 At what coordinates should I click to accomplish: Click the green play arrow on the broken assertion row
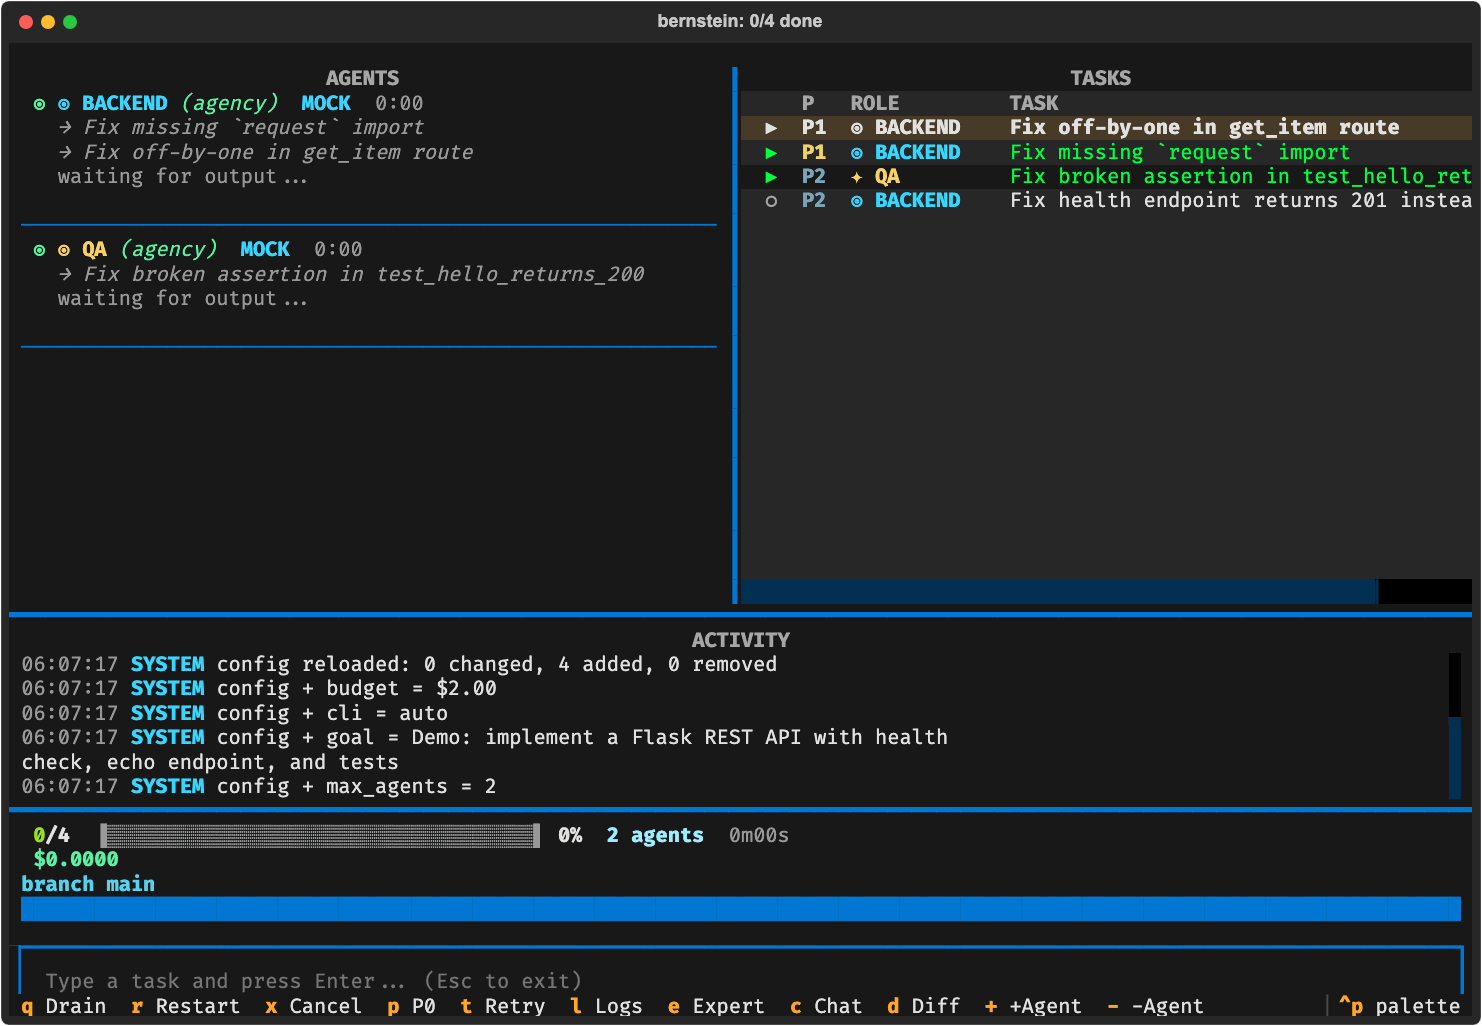tap(771, 177)
